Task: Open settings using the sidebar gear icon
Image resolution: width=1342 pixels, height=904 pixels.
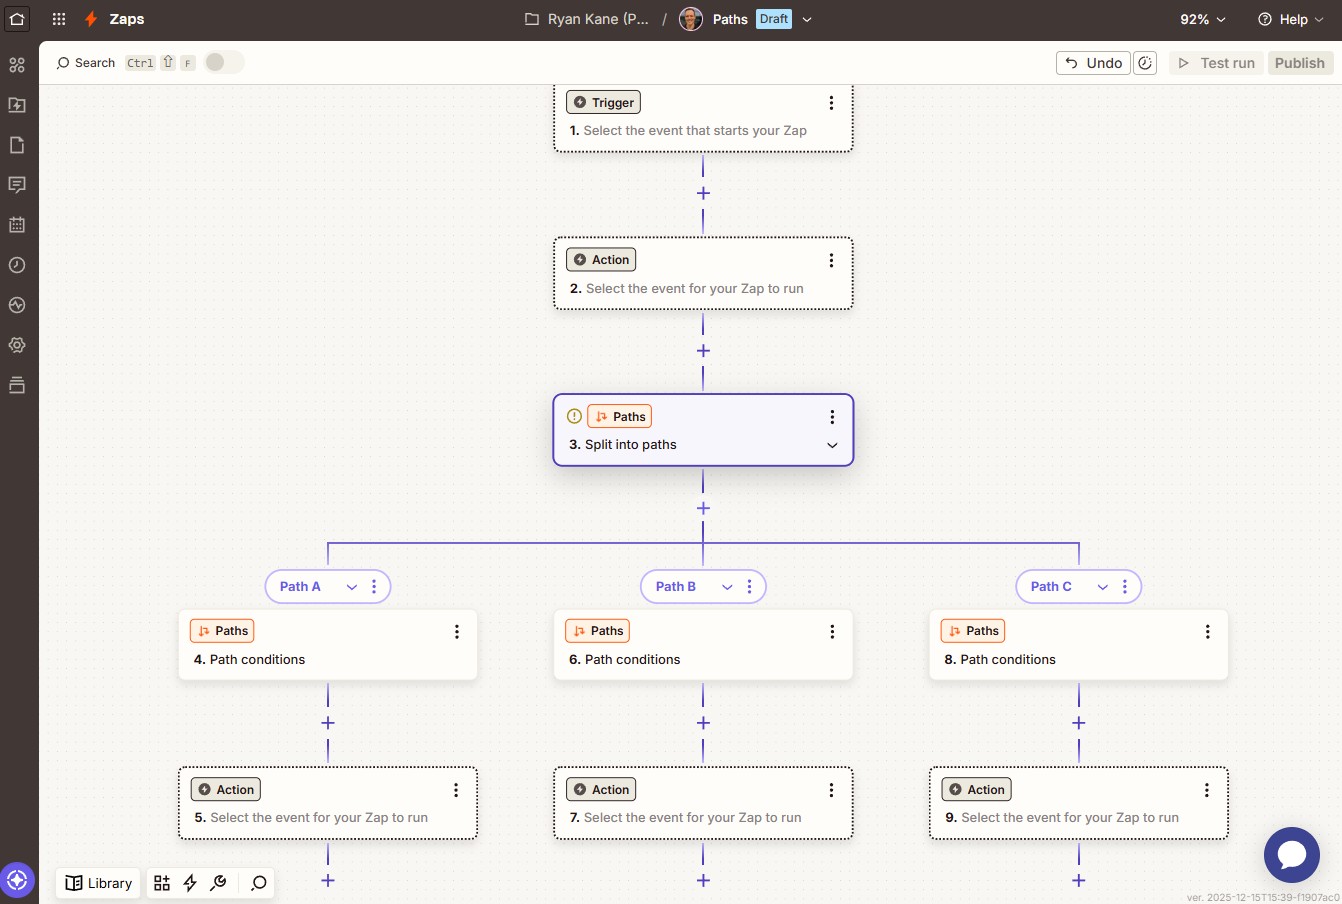Action: 16,345
